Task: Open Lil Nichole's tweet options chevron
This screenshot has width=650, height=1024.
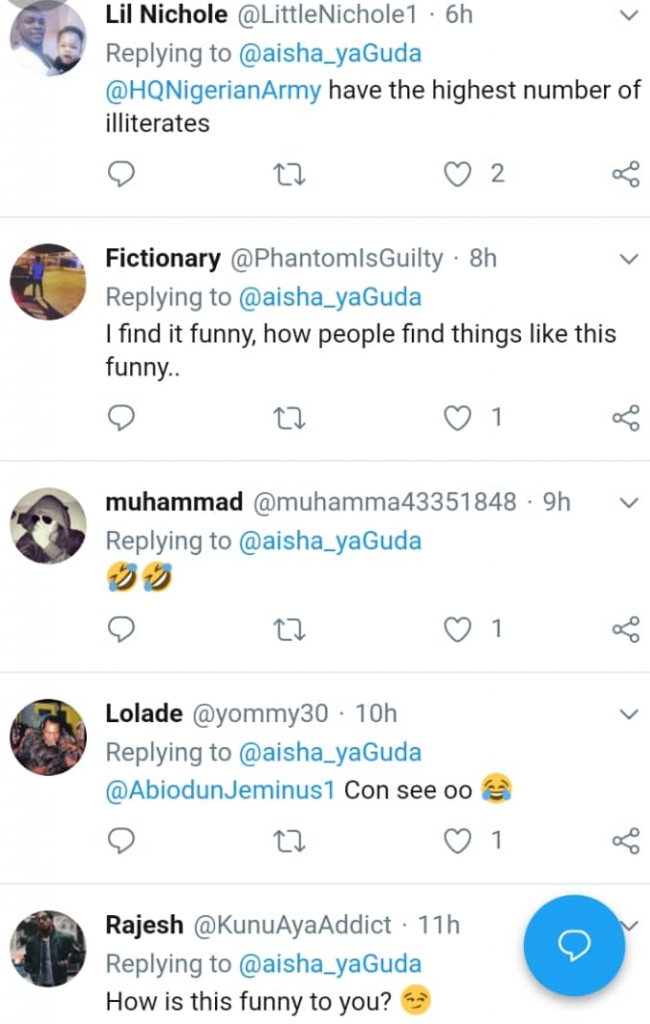Action: tap(629, 16)
